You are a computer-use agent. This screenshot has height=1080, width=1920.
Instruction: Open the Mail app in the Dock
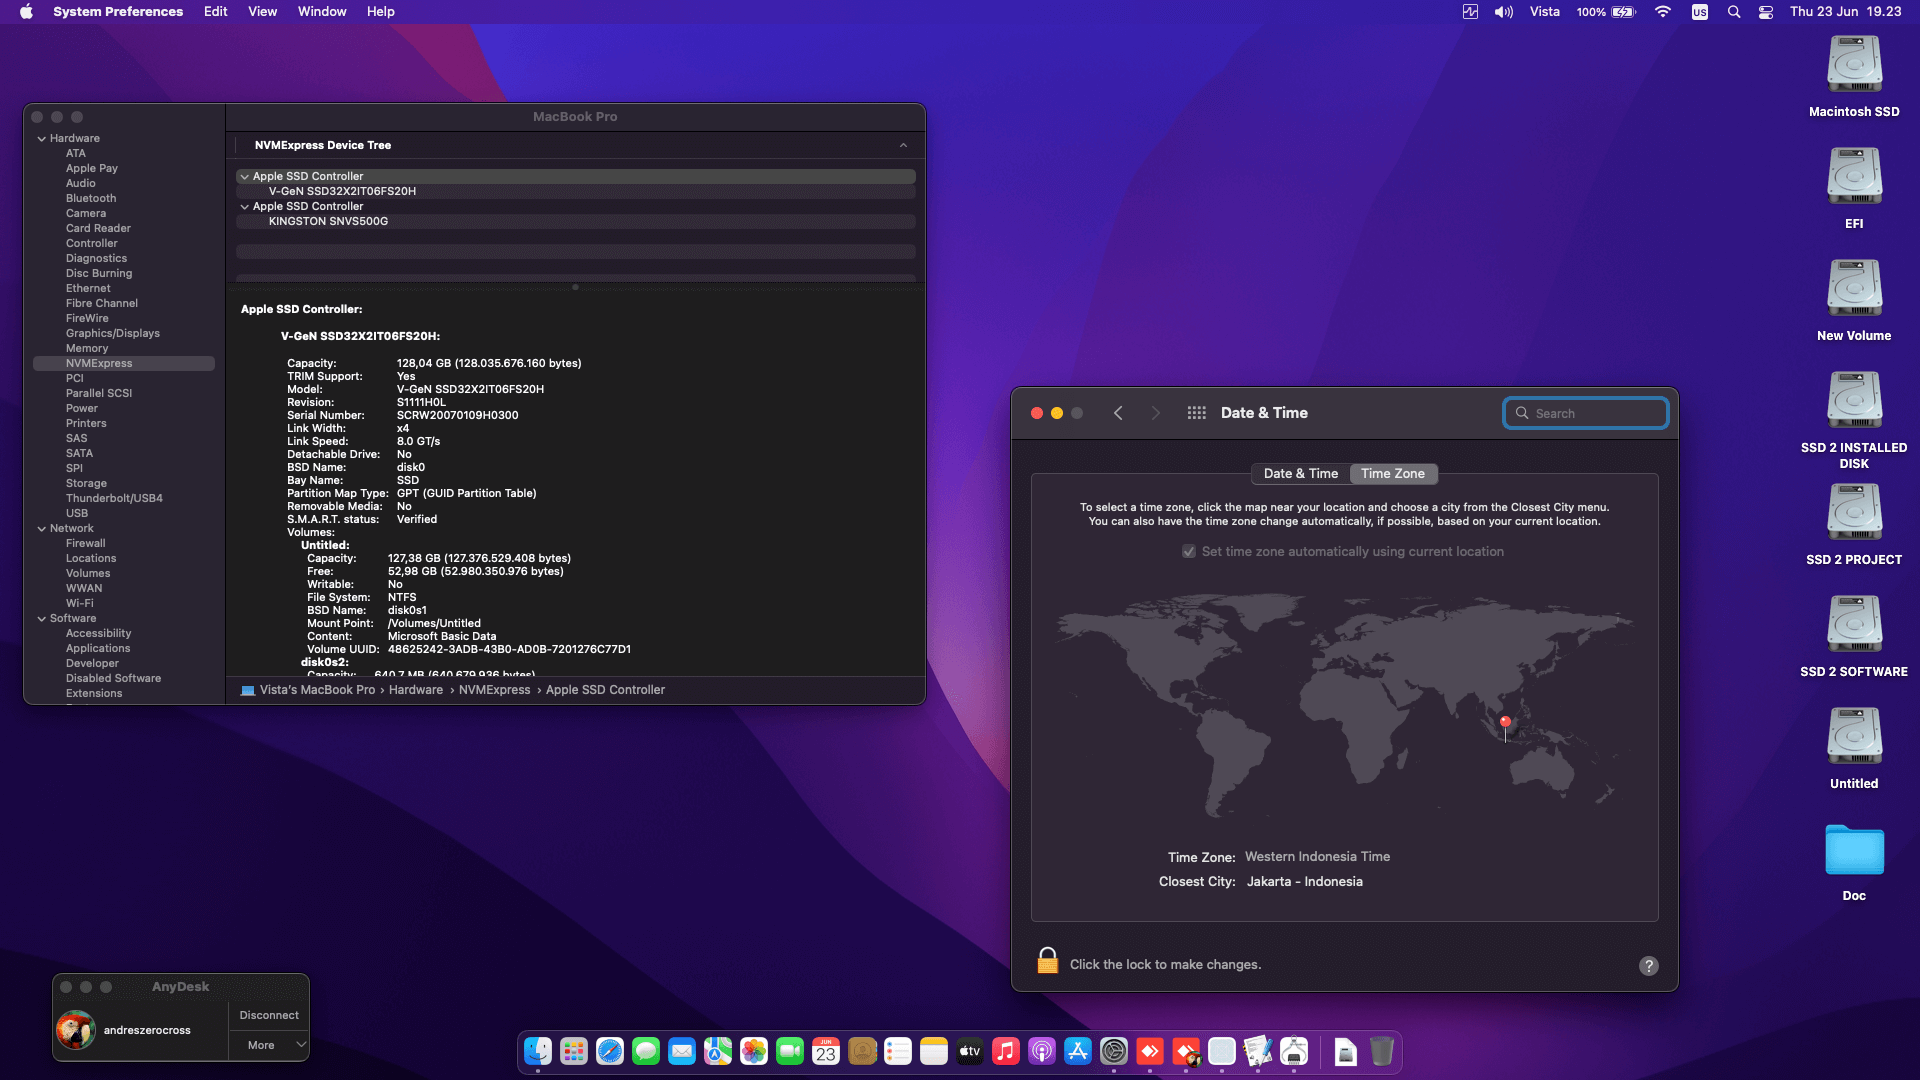682,1051
